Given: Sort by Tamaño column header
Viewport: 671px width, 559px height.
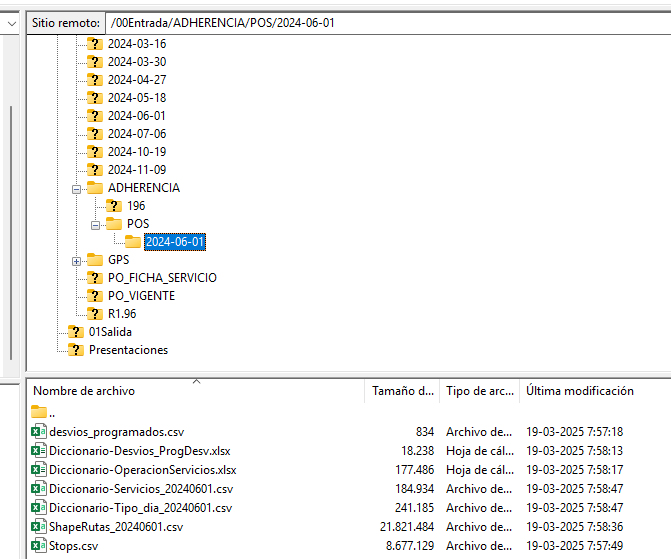Looking at the screenshot, I should (400, 391).
